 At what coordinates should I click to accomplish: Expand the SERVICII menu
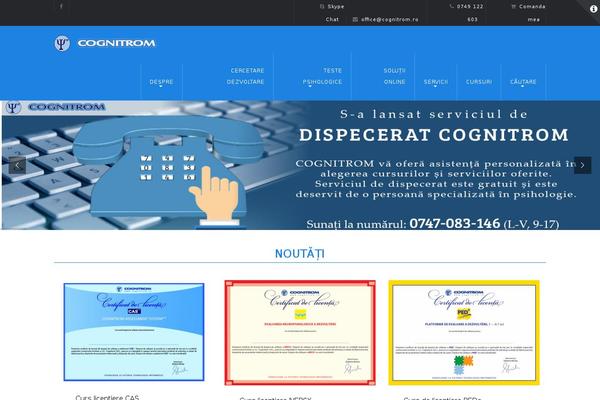coord(435,82)
